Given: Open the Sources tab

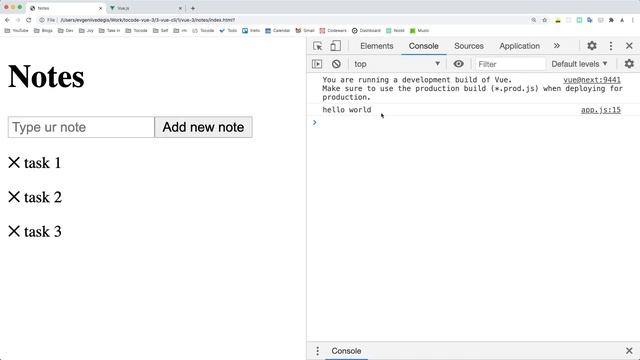Looking at the screenshot, I should (x=469, y=46).
